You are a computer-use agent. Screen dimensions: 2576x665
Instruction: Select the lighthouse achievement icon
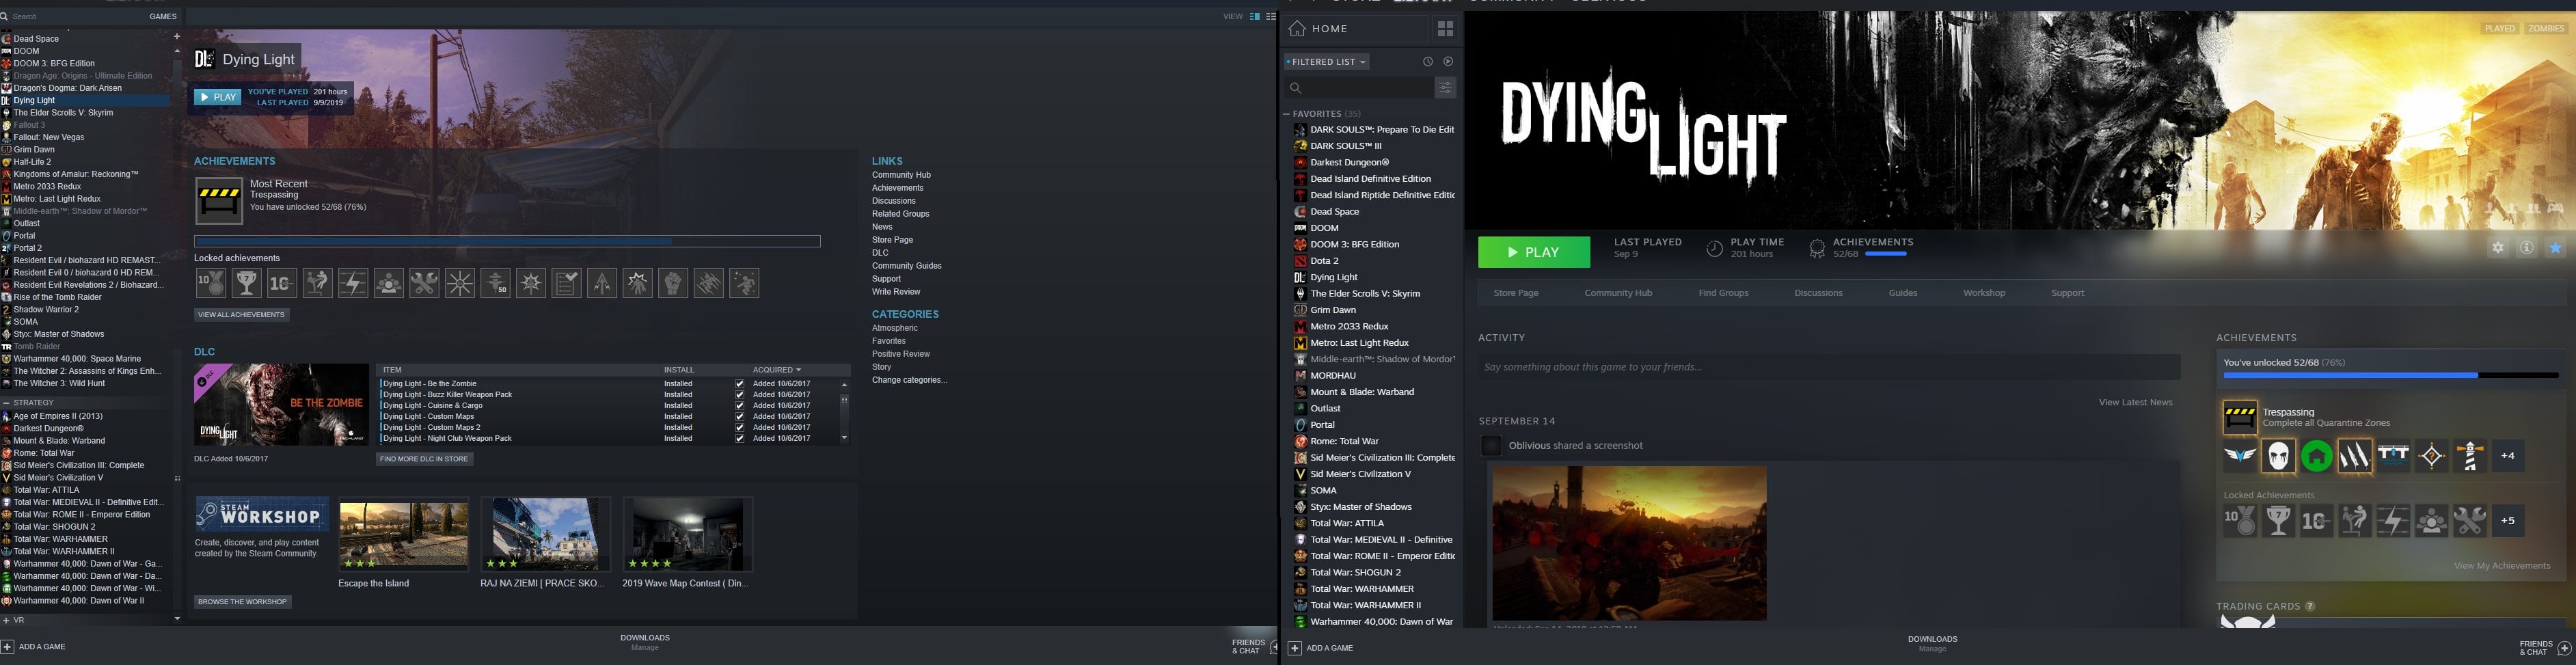(x=2470, y=456)
